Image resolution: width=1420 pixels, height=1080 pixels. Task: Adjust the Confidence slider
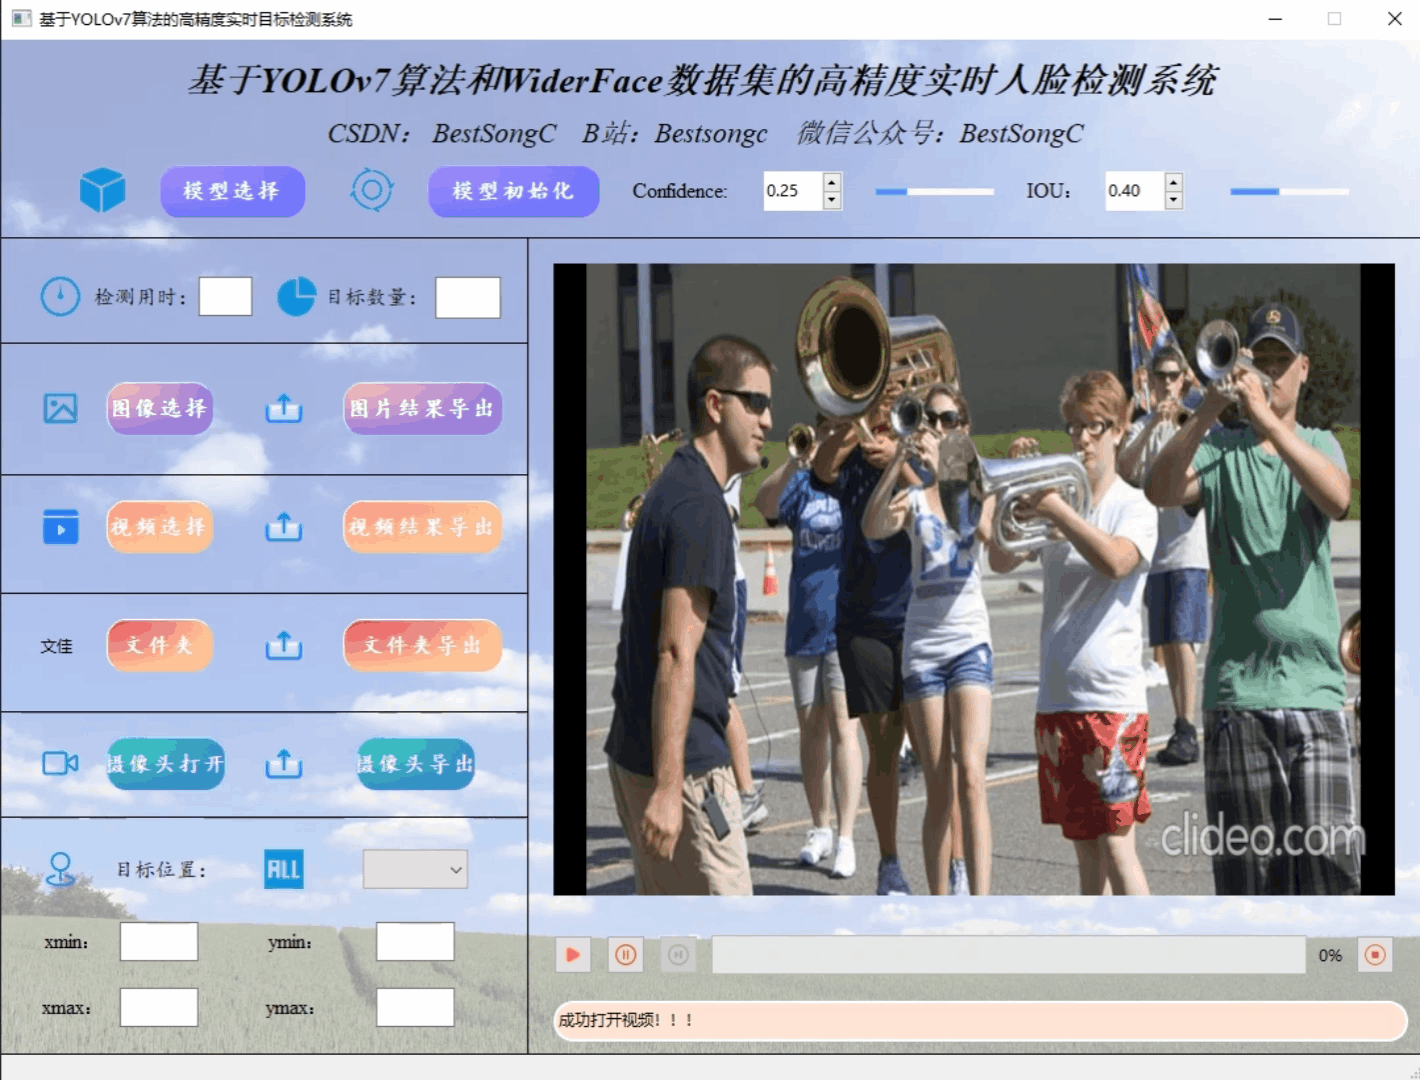click(934, 191)
